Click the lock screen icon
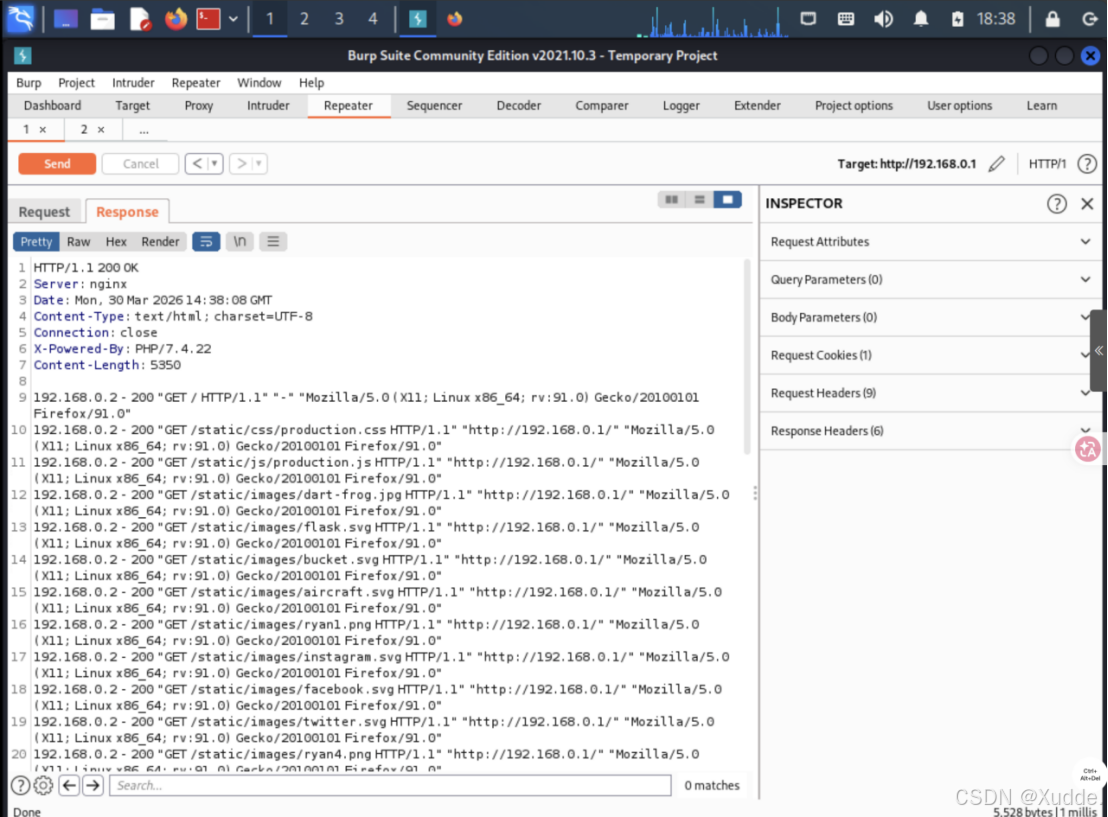The width and height of the screenshot is (1108, 817). pos(1052,19)
